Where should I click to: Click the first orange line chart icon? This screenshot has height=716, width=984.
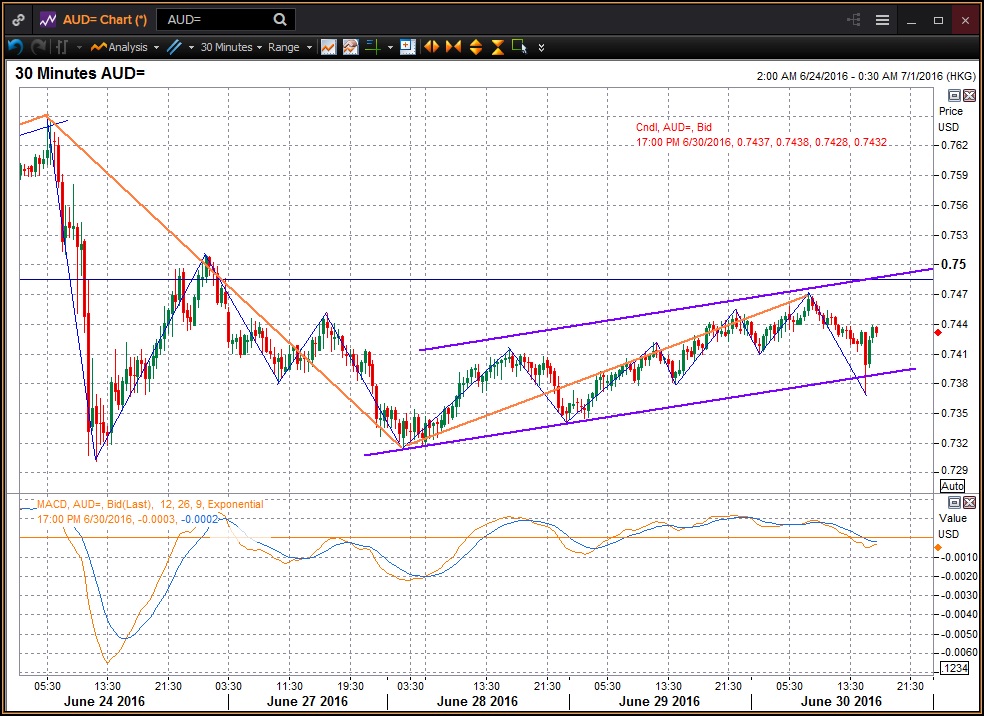pos(328,47)
